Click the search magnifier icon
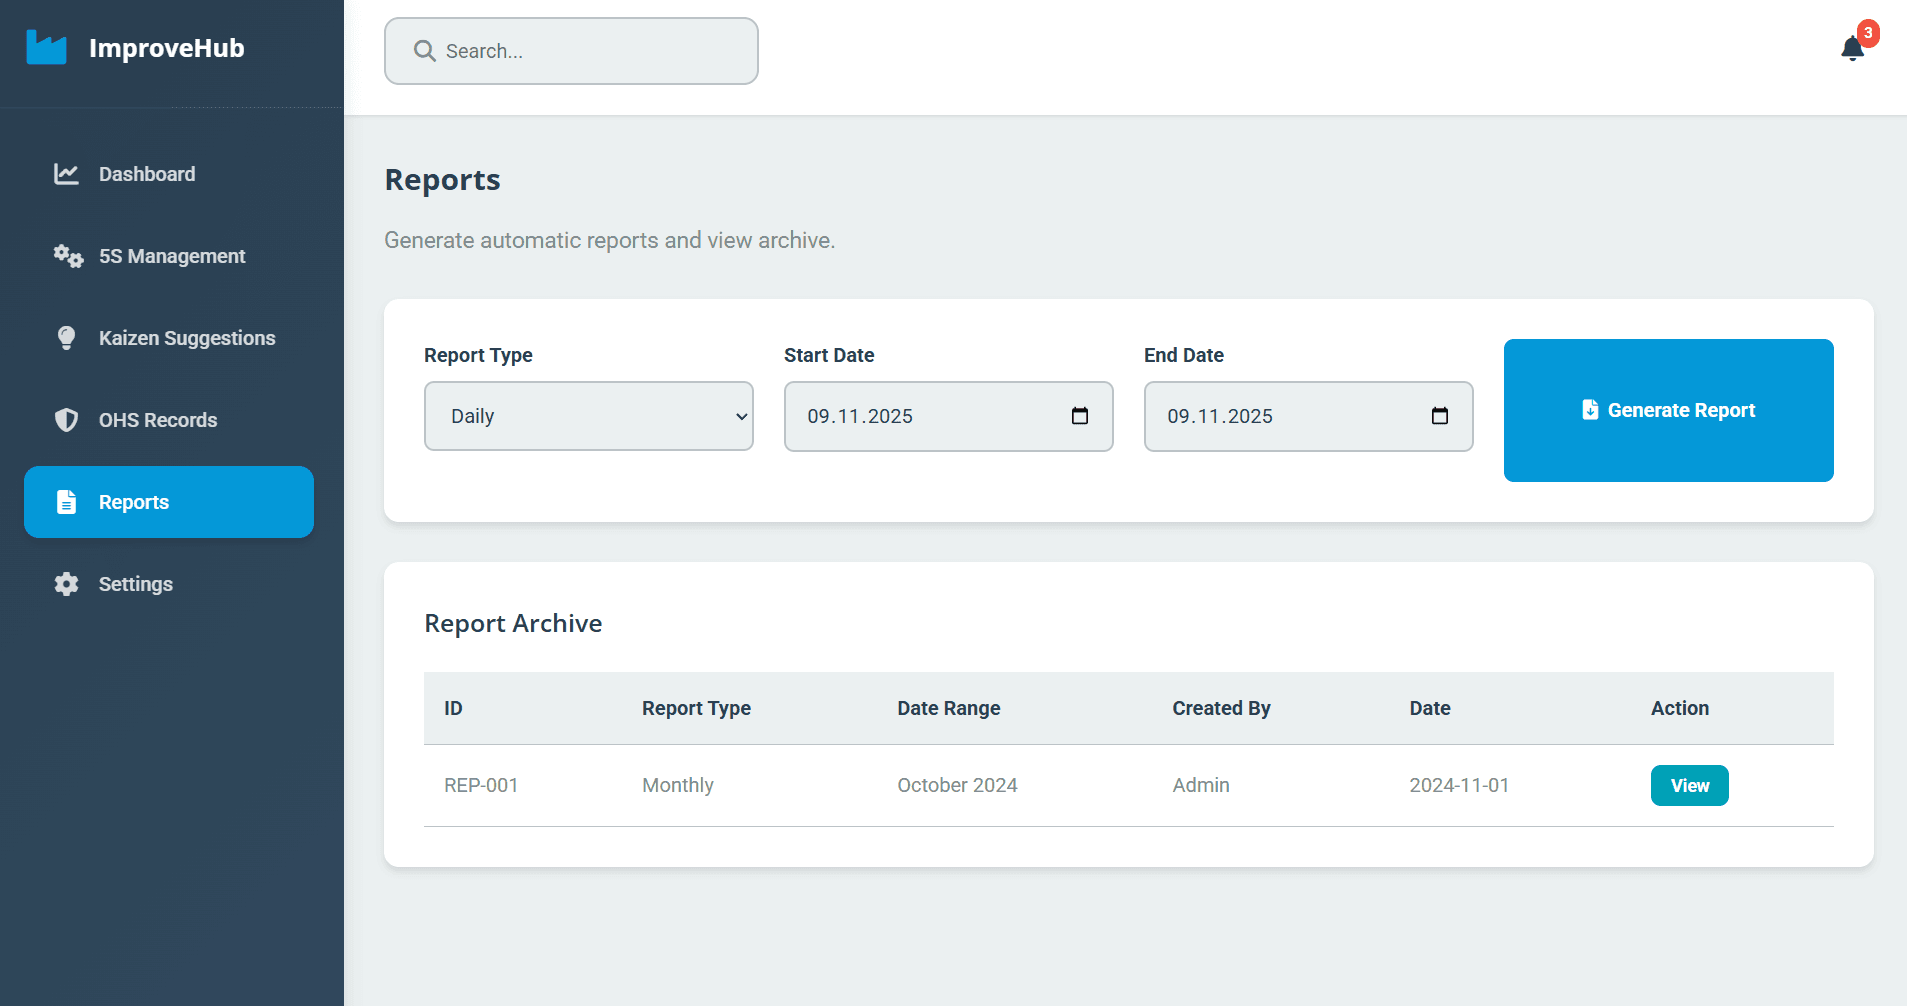This screenshot has width=1907, height=1006. pos(424,51)
